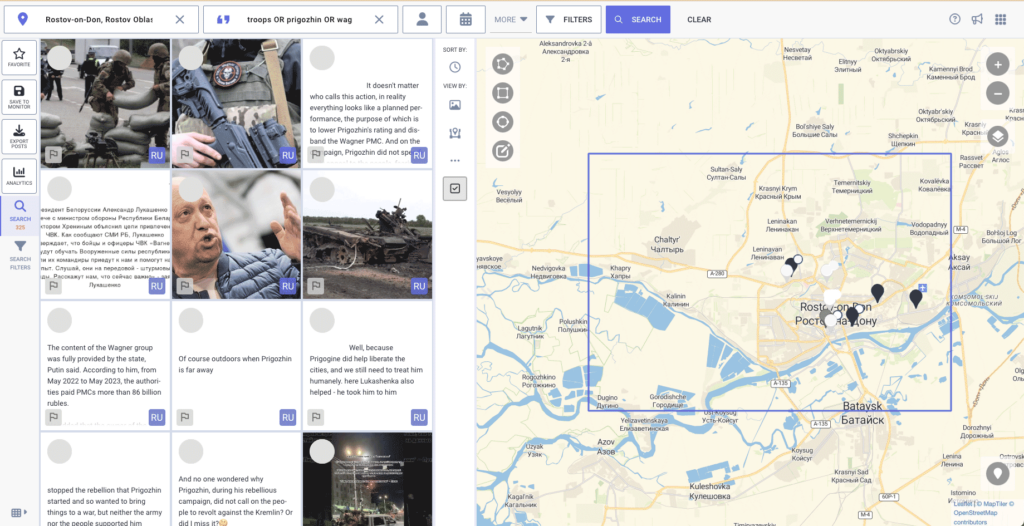Screen dimensions: 1024x526
Task: Click the Chaltyr' label on the map
Action: pyautogui.click(x=667, y=244)
